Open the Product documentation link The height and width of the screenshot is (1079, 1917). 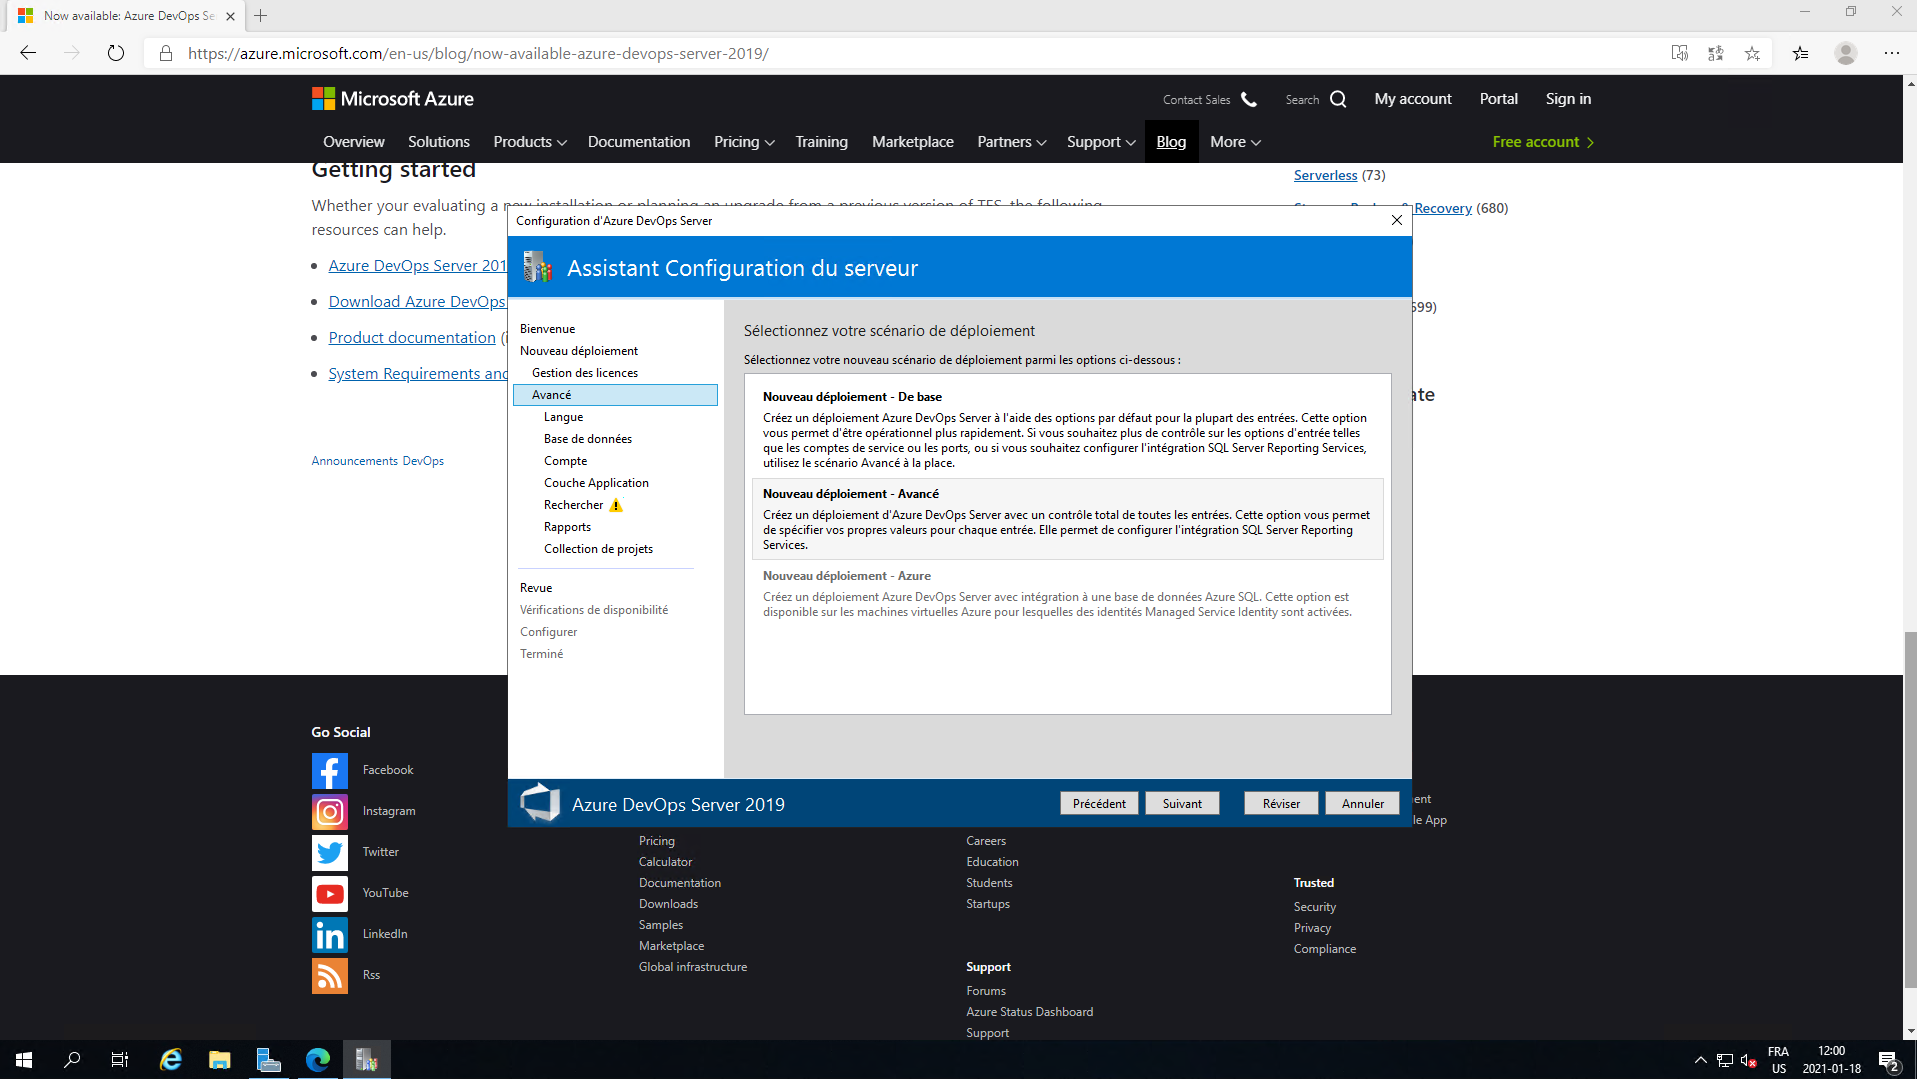(412, 338)
